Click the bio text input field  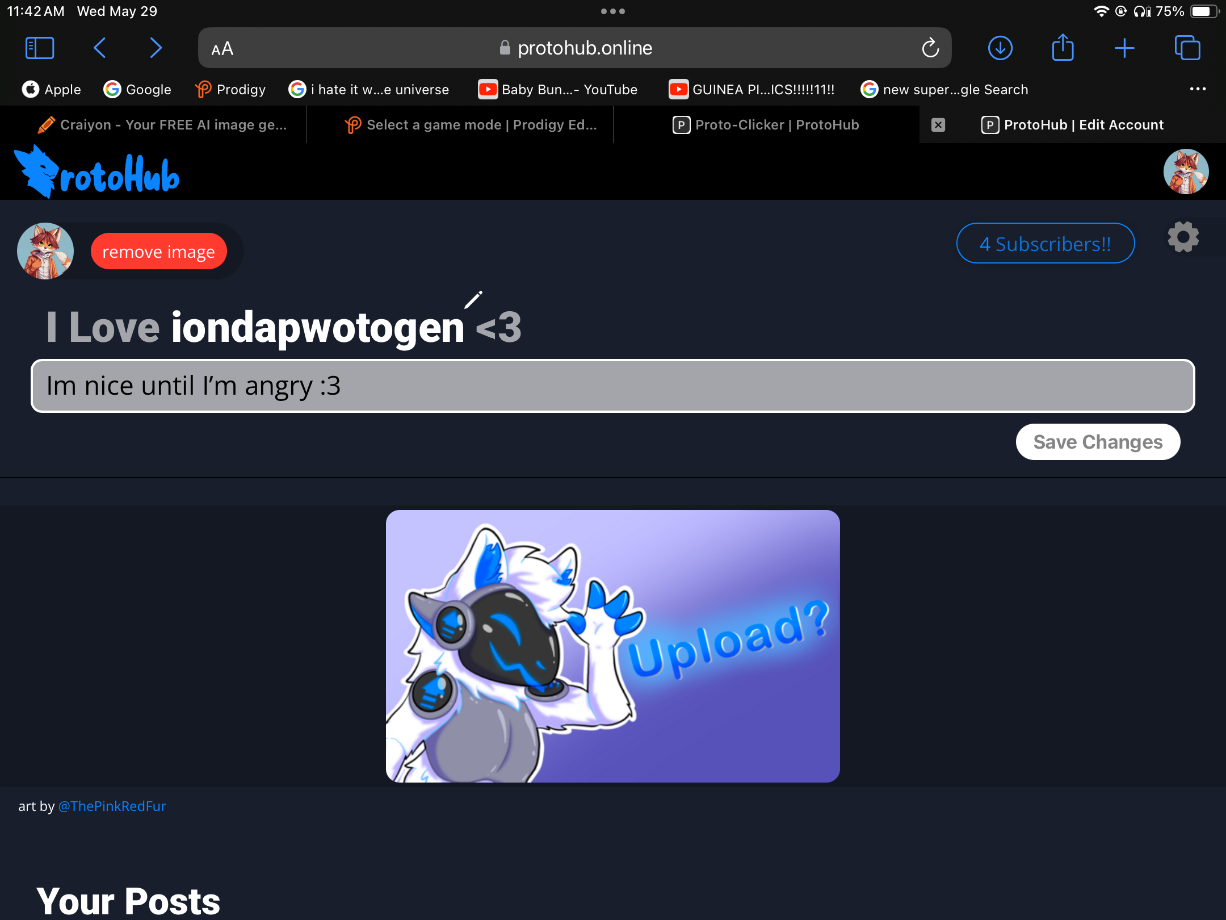[x=613, y=386]
